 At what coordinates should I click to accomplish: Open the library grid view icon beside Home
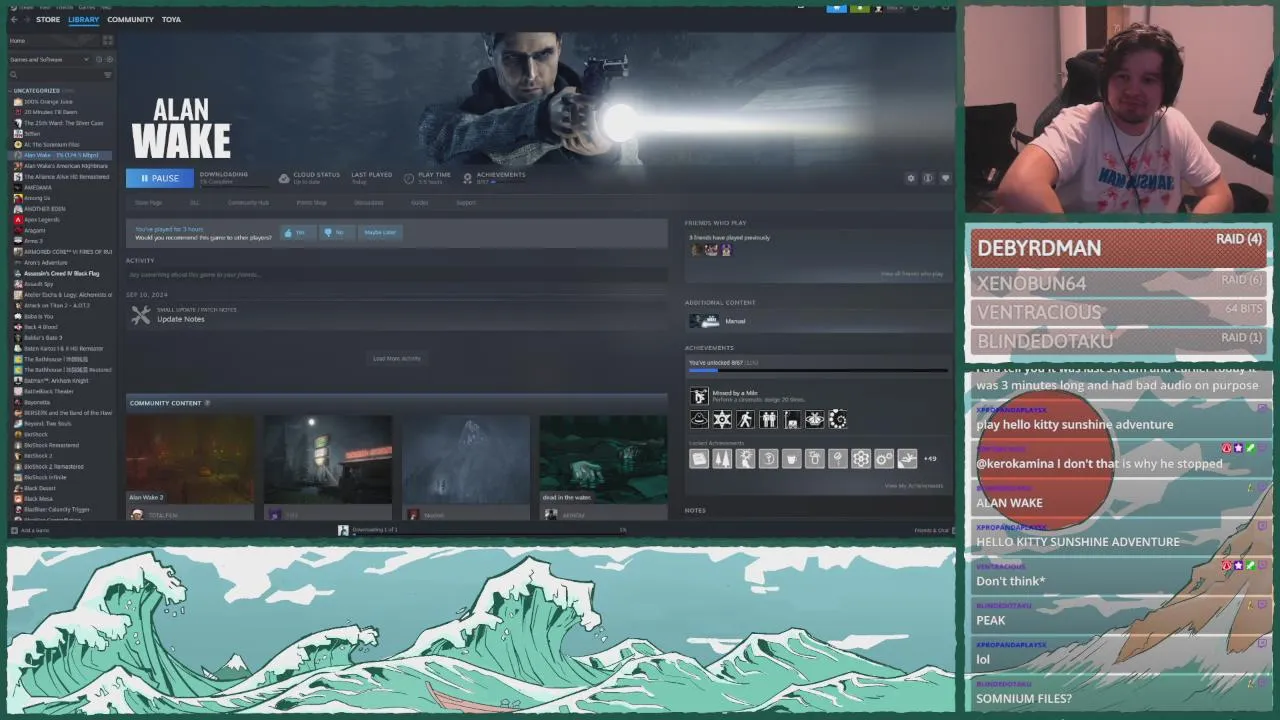[107, 41]
